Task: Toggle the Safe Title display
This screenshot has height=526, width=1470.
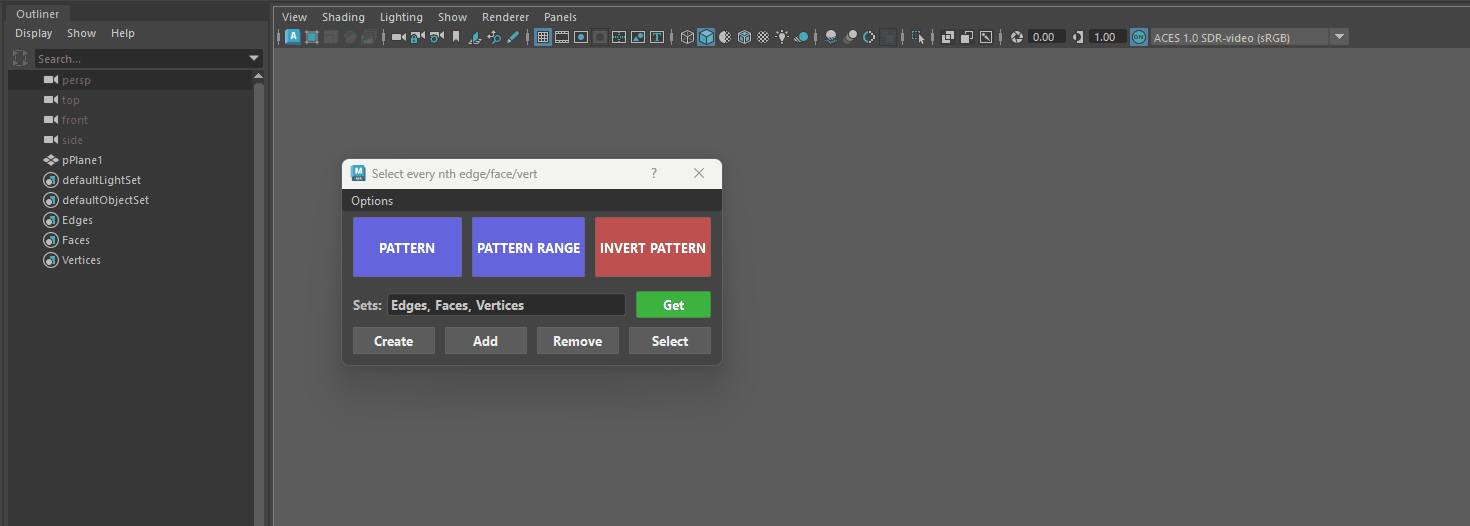Action: [x=657, y=37]
